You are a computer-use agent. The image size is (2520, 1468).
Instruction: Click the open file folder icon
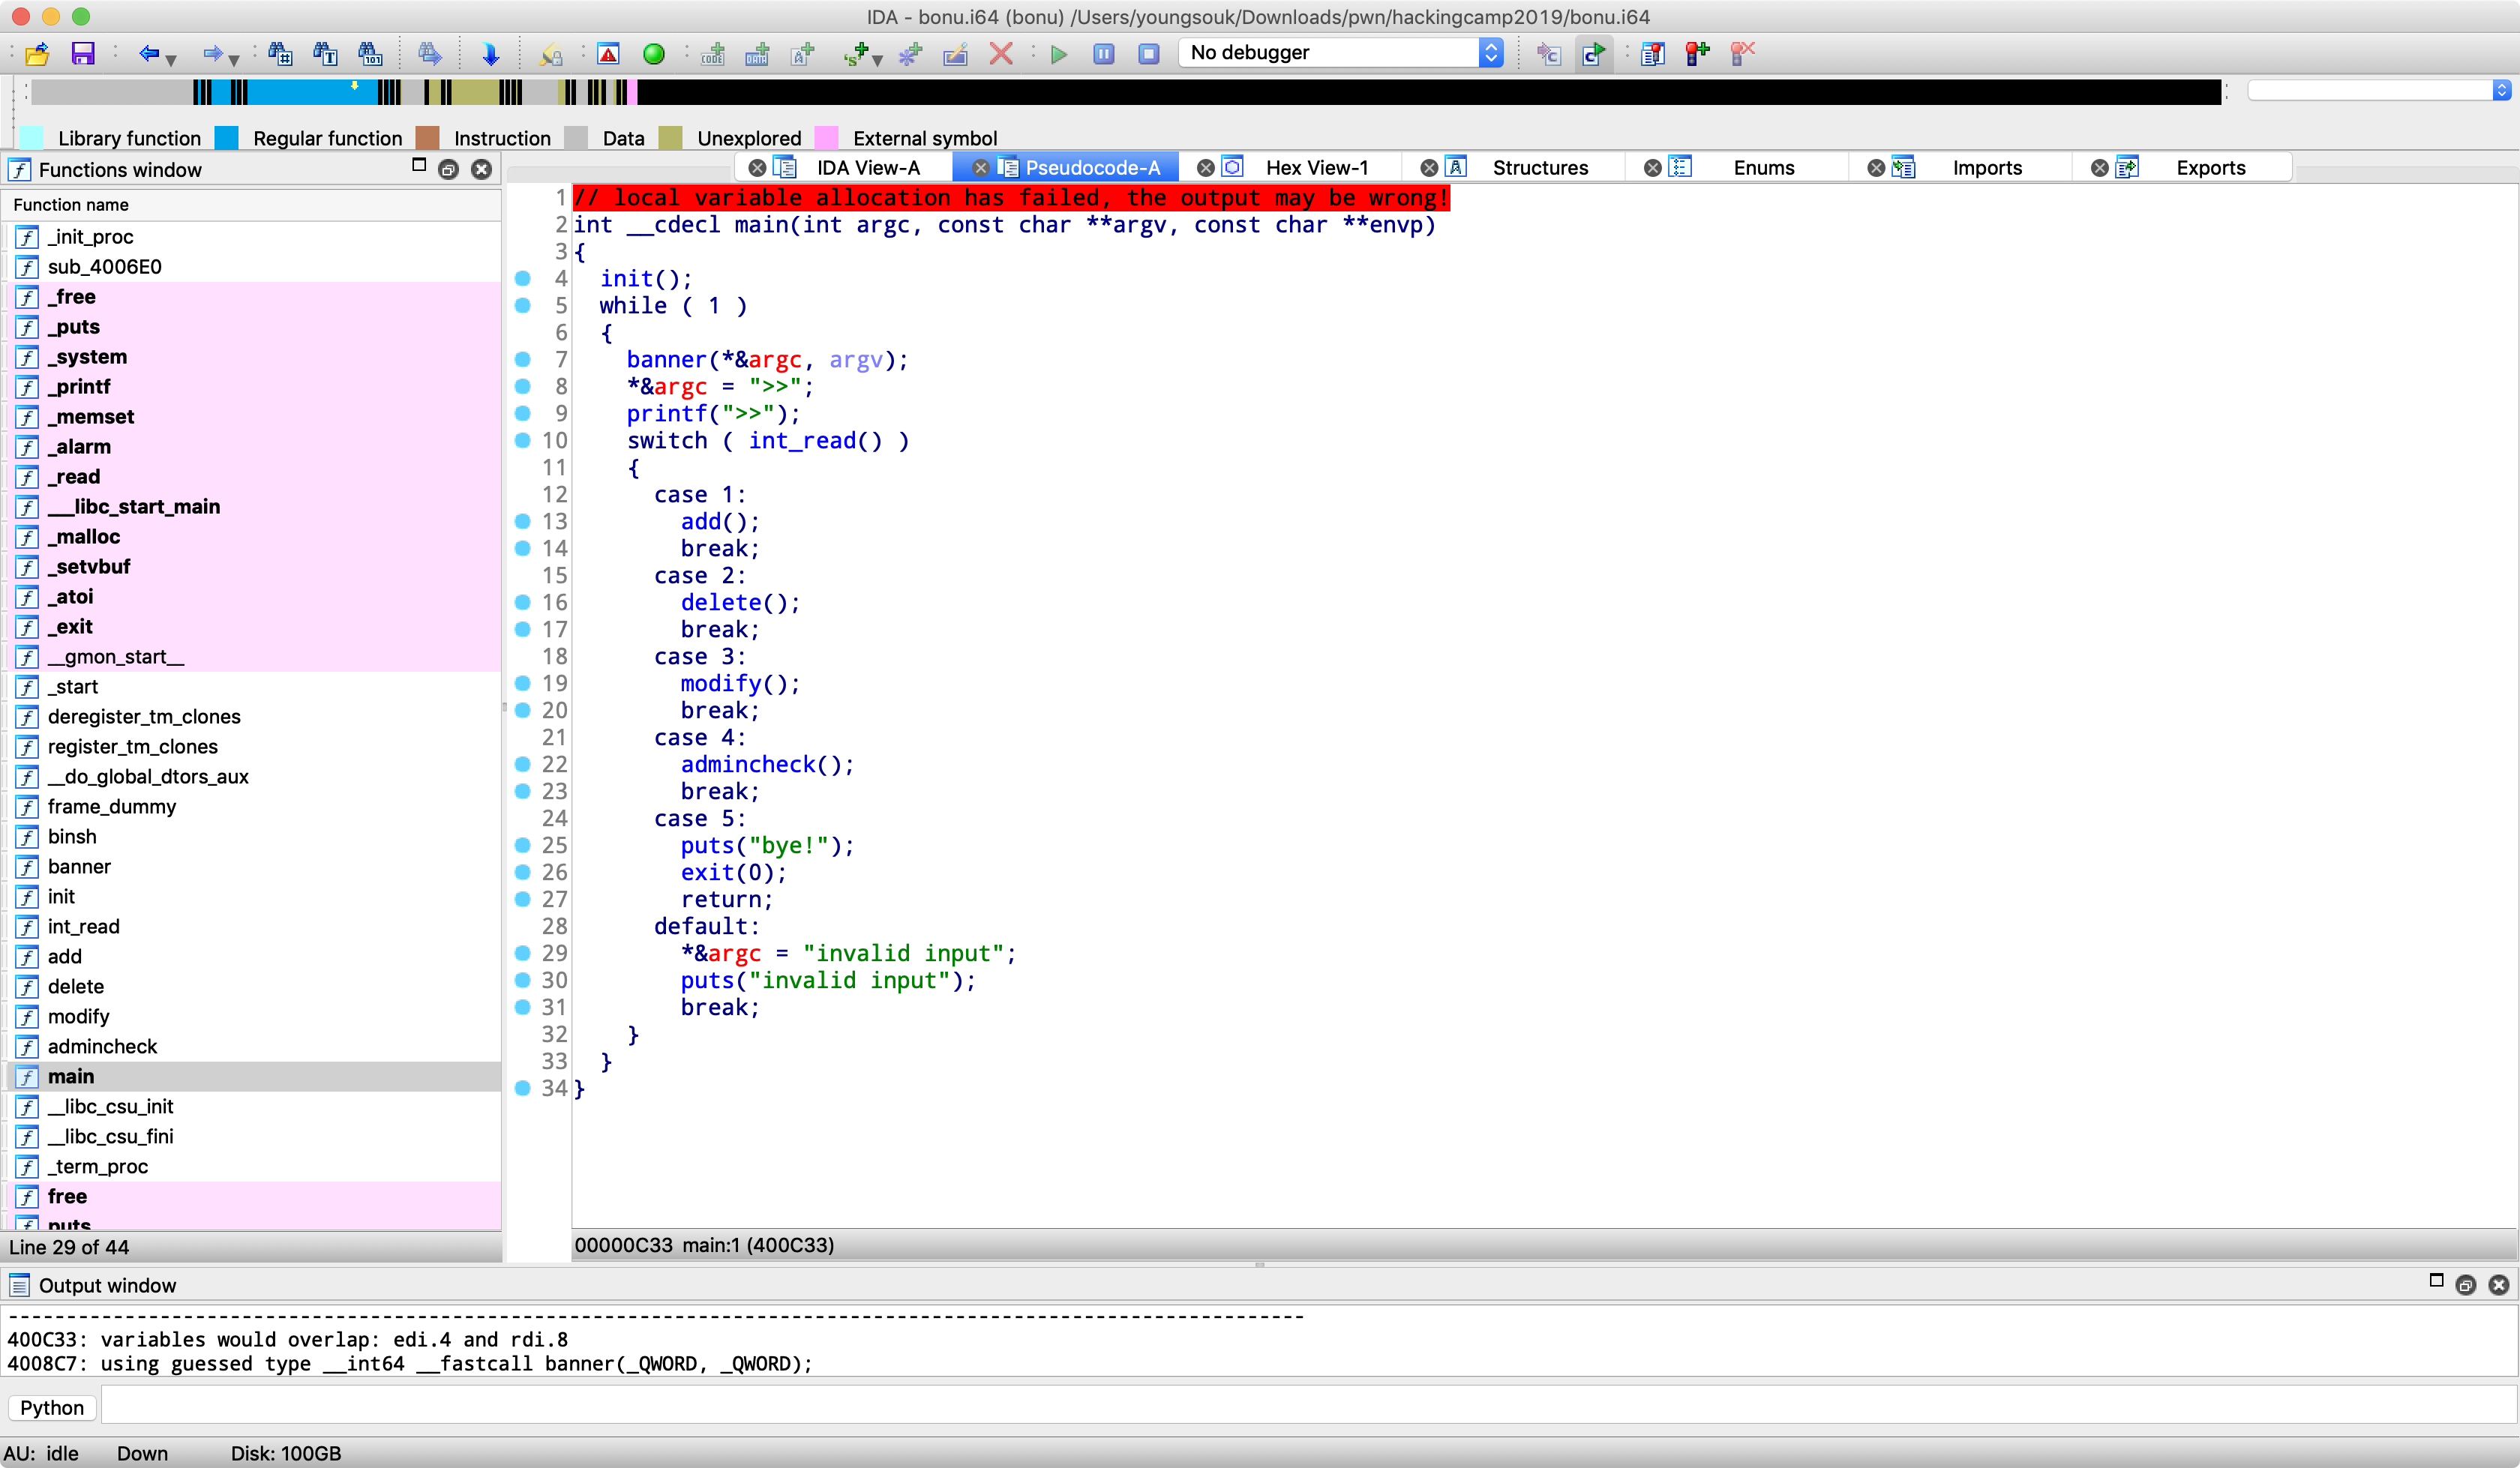[x=37, y=54]
